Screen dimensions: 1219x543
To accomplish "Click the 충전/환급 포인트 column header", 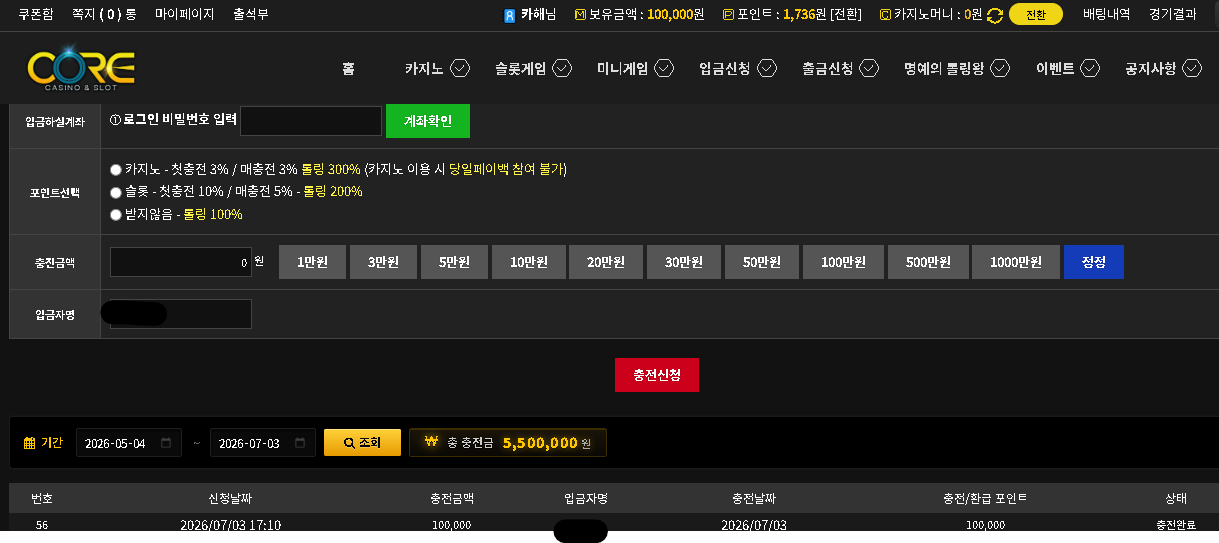I will (x=985, y=498).
